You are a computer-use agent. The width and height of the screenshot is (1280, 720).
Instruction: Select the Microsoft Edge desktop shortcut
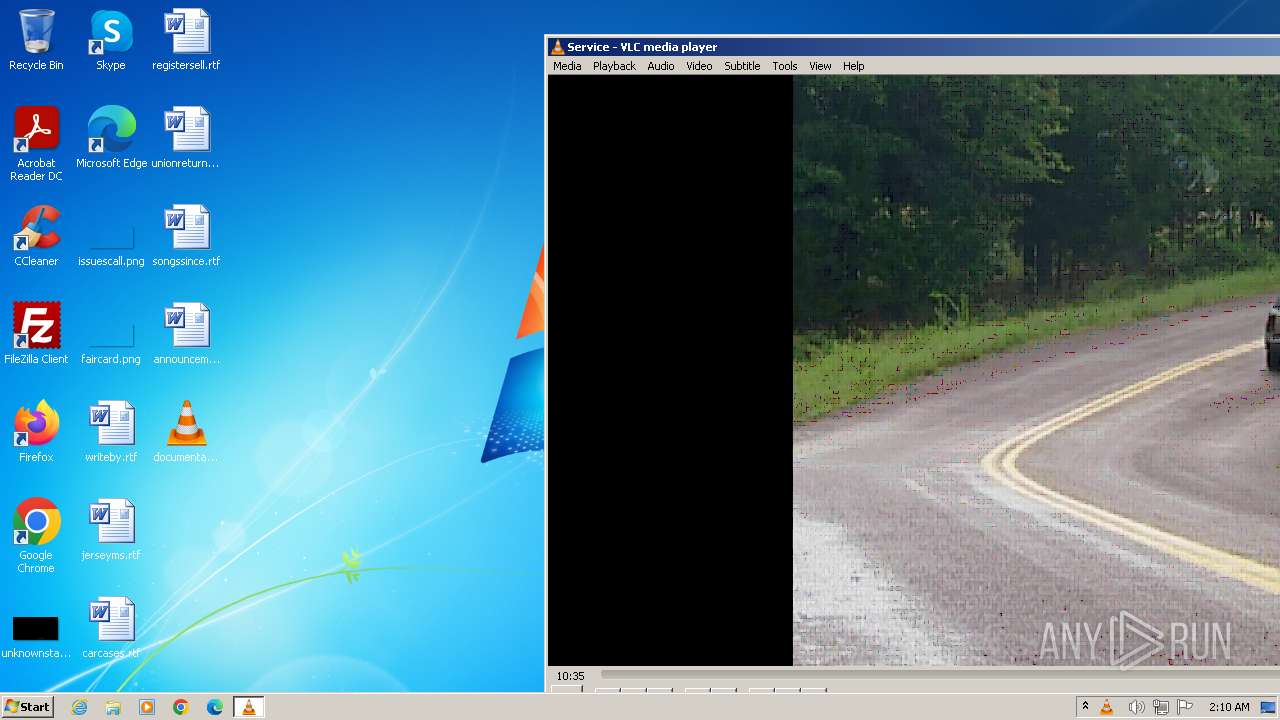111,138
